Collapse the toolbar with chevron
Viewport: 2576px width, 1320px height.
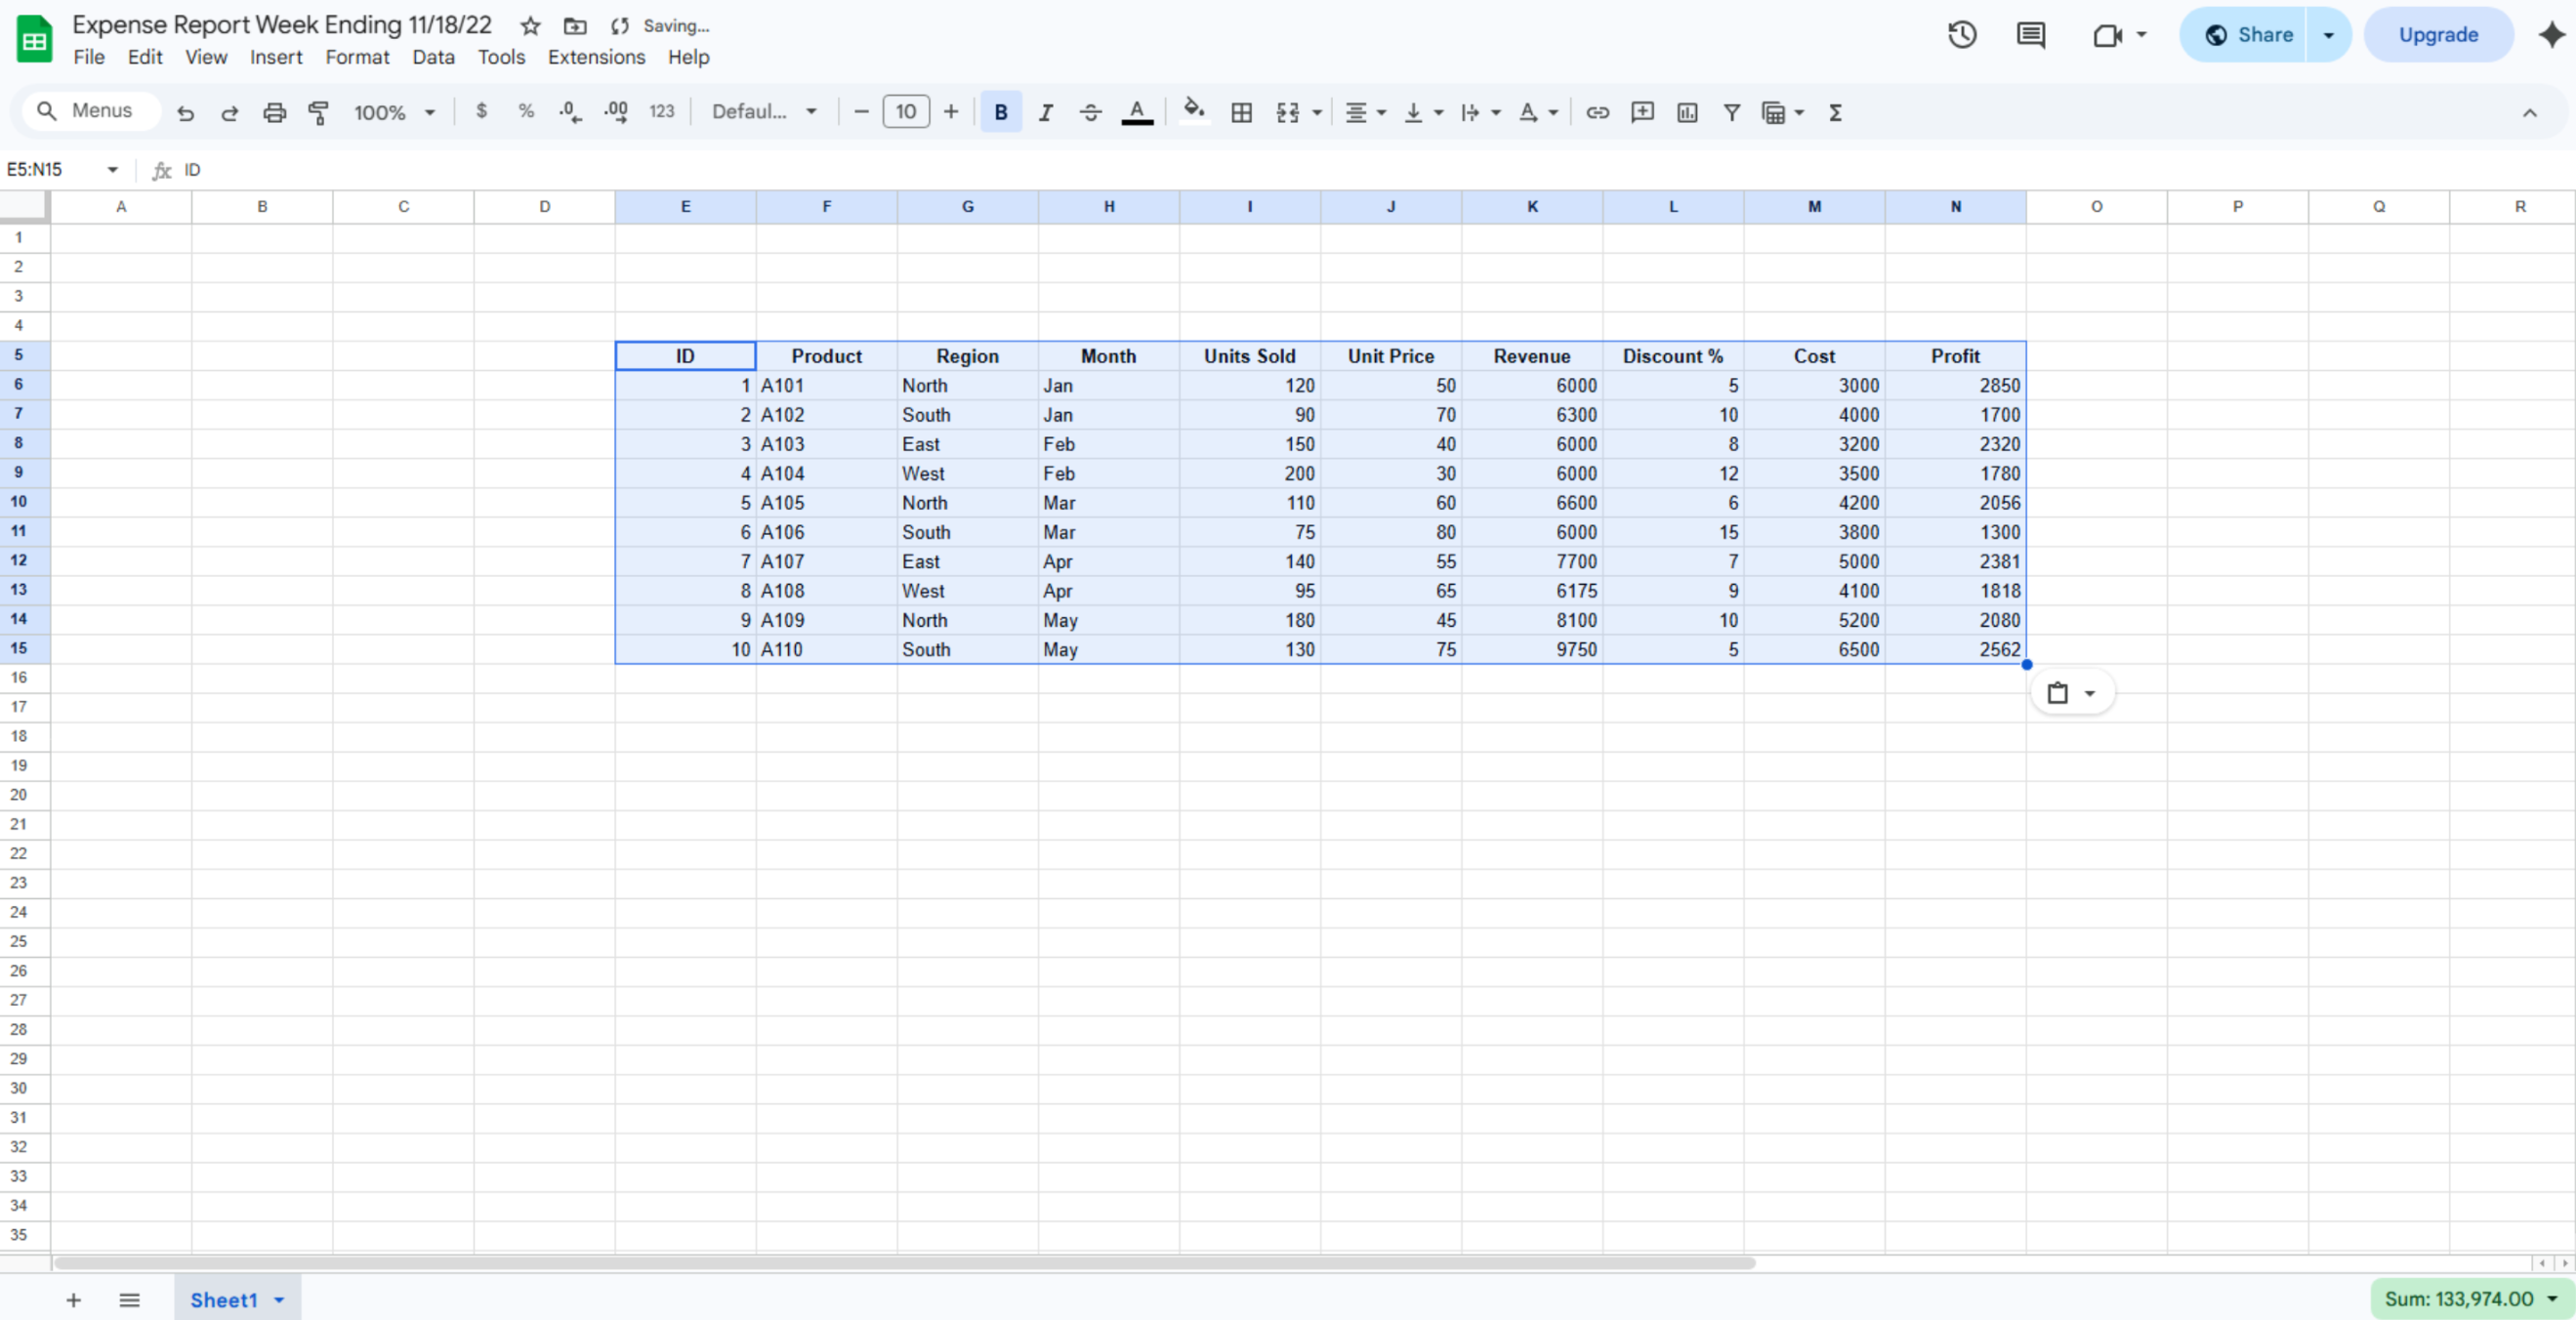pos(2529,112)
